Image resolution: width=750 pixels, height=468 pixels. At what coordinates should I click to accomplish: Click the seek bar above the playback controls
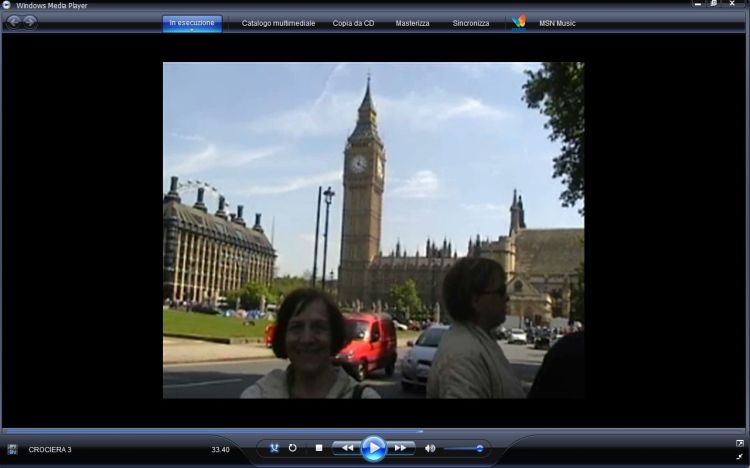click(x=375, y=431)
